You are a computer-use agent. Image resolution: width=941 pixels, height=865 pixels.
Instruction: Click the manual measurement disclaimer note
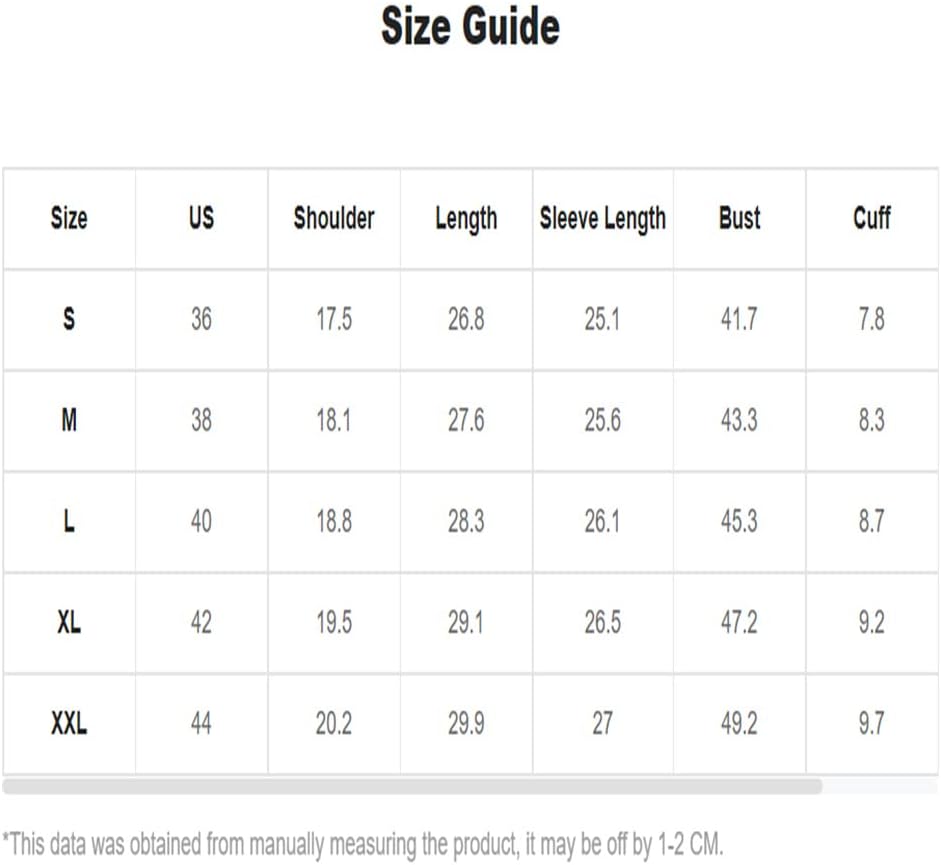pos(362,842)
